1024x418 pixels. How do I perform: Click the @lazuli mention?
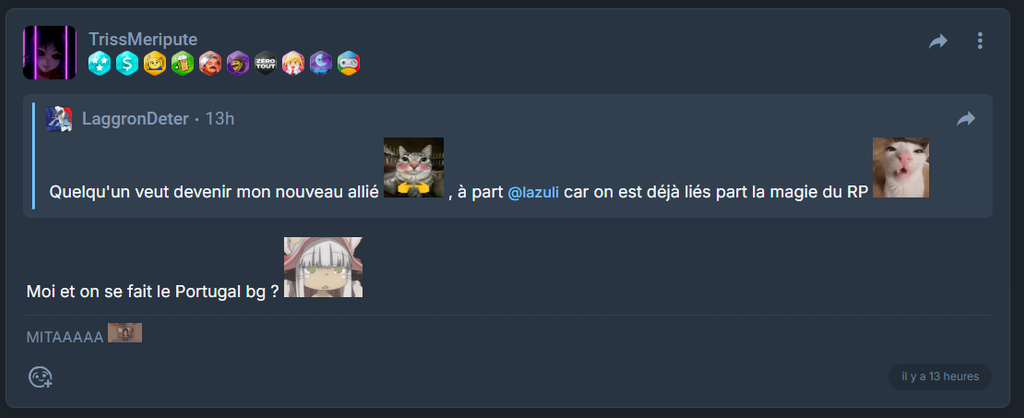533,193
